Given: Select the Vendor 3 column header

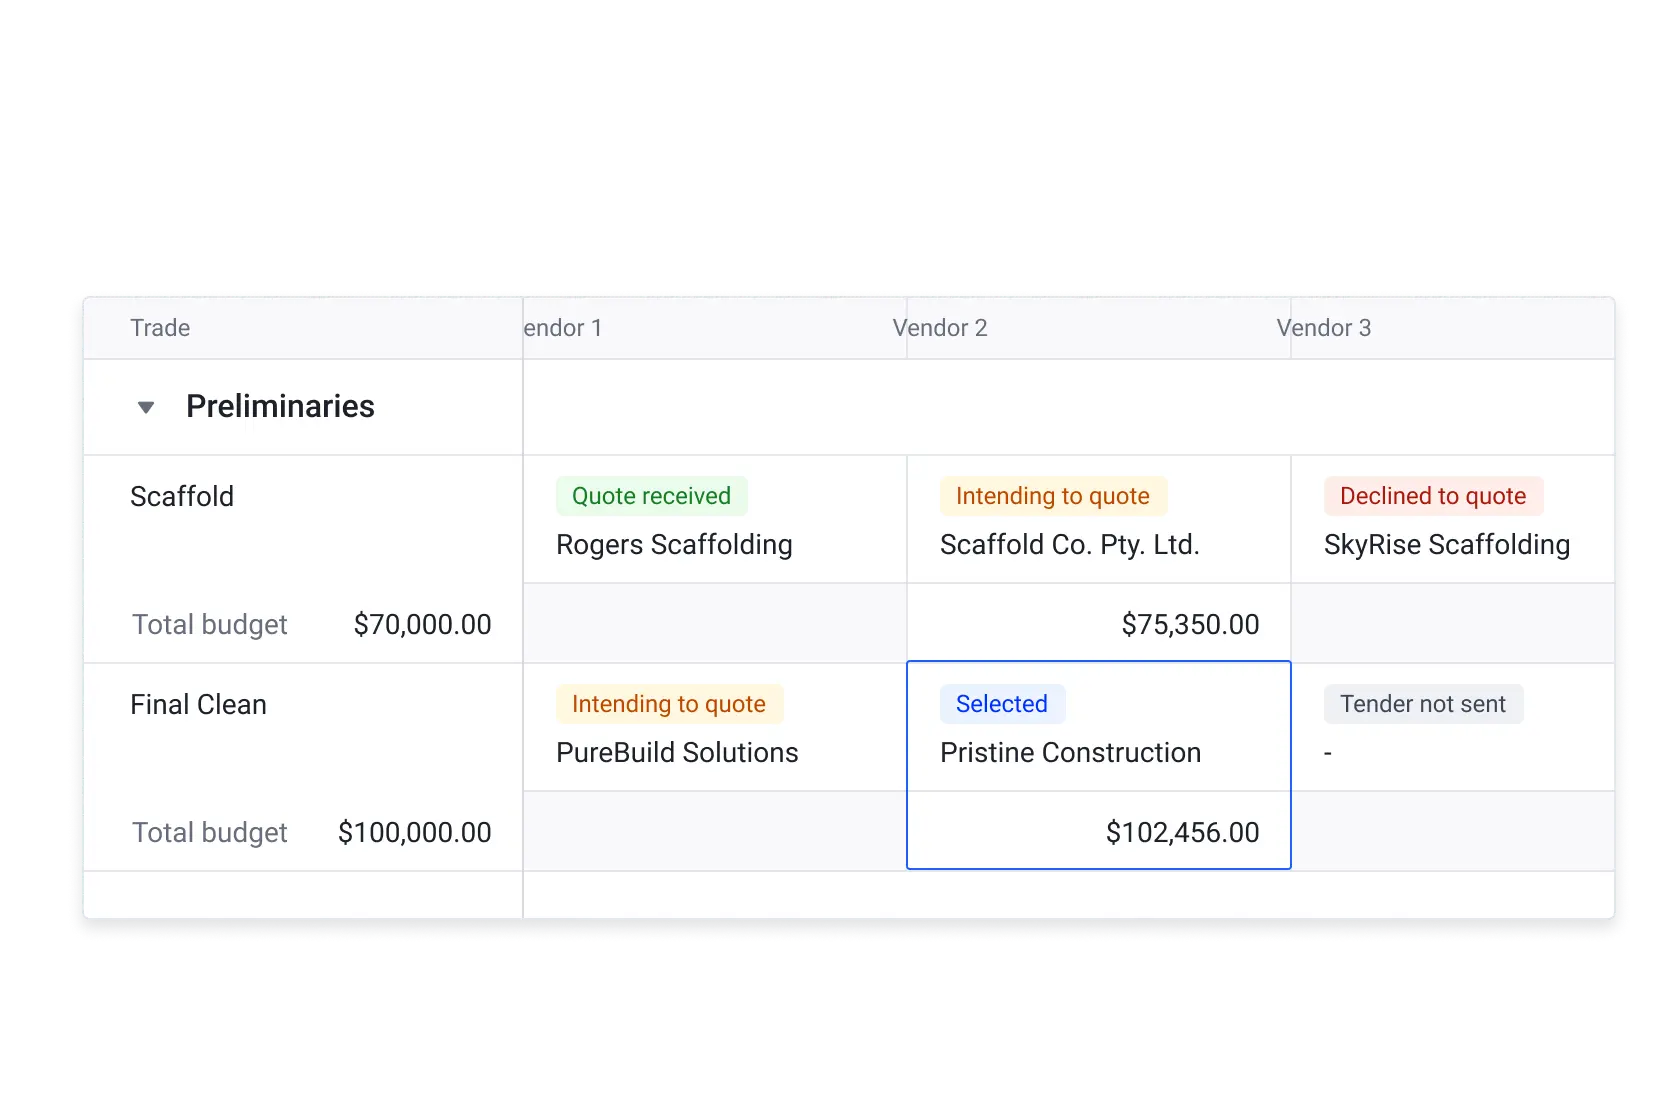Looking at the screenshot, I should (x=1324, y=328).
